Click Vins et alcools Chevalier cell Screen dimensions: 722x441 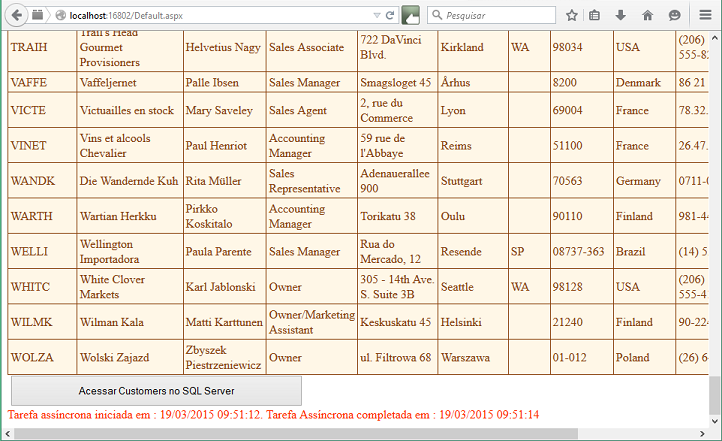(x=130, y=145)
